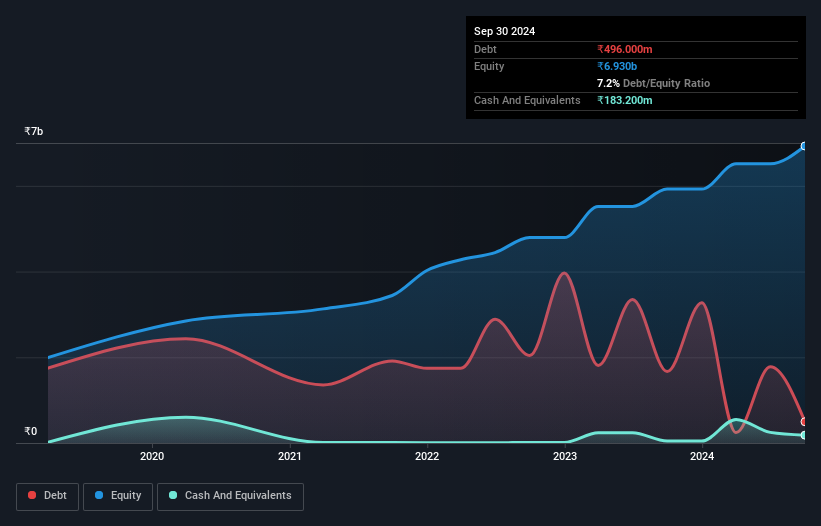821x526 pixels.
Task: Click Cash And Equivalents label in tooltip
Action: 527,100
